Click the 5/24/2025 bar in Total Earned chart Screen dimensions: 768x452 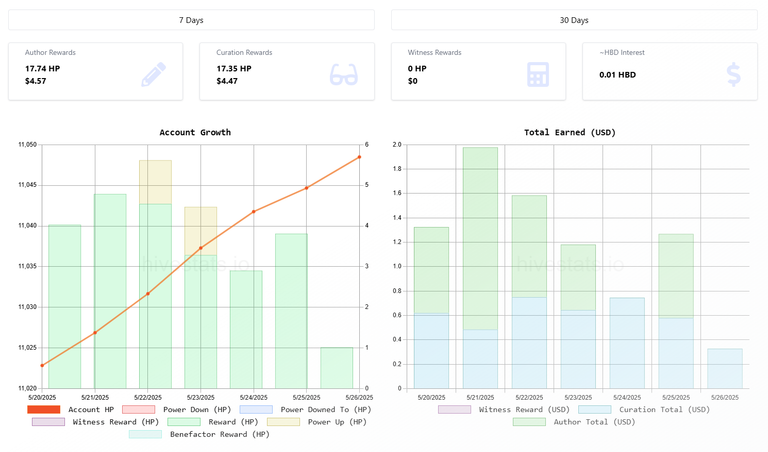coord(627,343)
